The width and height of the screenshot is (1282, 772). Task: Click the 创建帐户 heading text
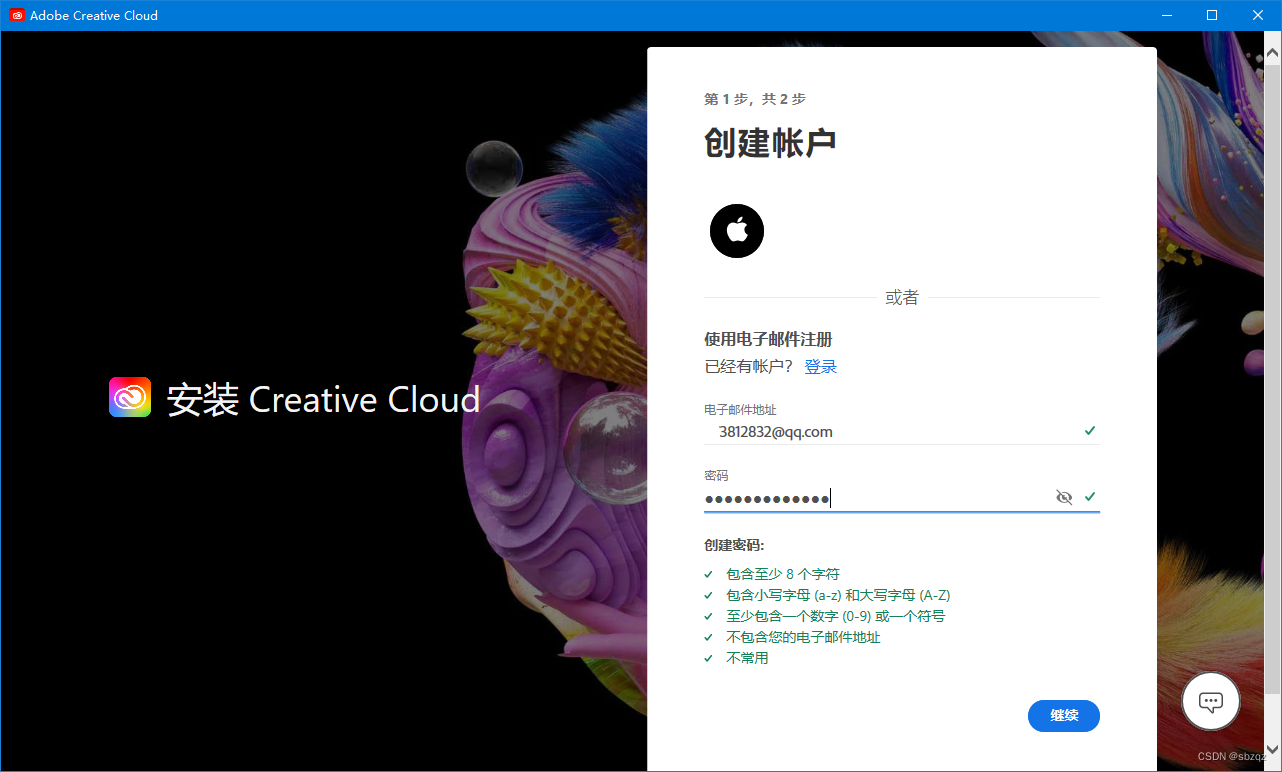[770, 143]
